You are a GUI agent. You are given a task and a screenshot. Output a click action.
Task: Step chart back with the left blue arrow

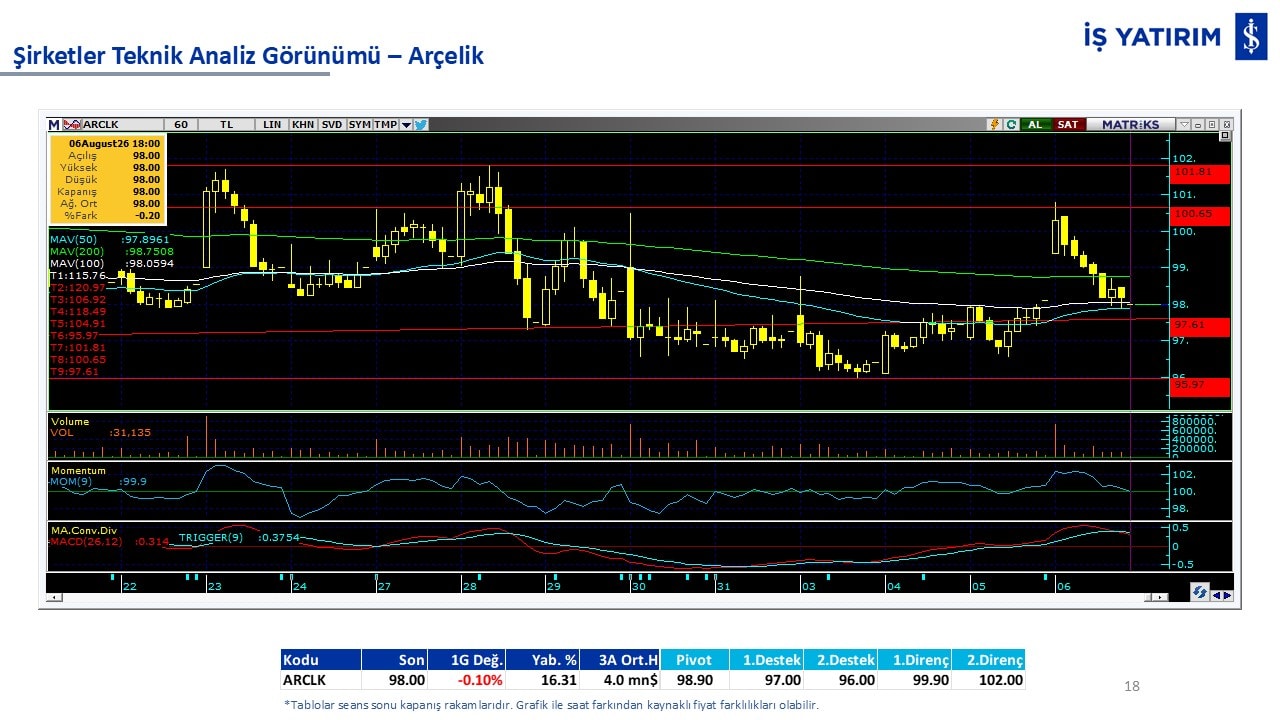(x=1216, y=595)
